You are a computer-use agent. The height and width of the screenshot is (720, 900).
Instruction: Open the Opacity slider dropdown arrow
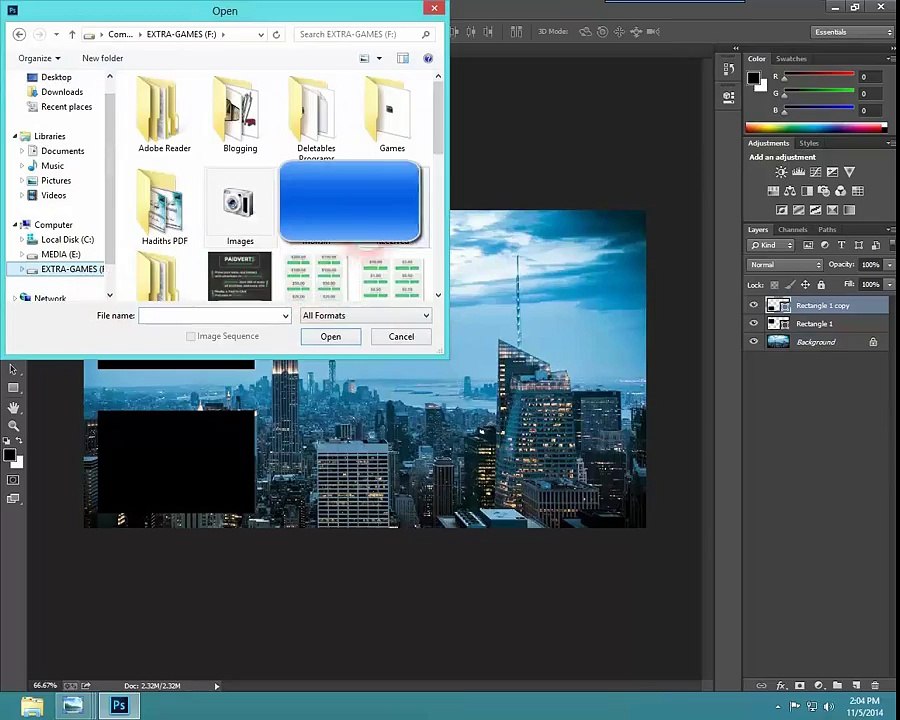coord(890,265)
